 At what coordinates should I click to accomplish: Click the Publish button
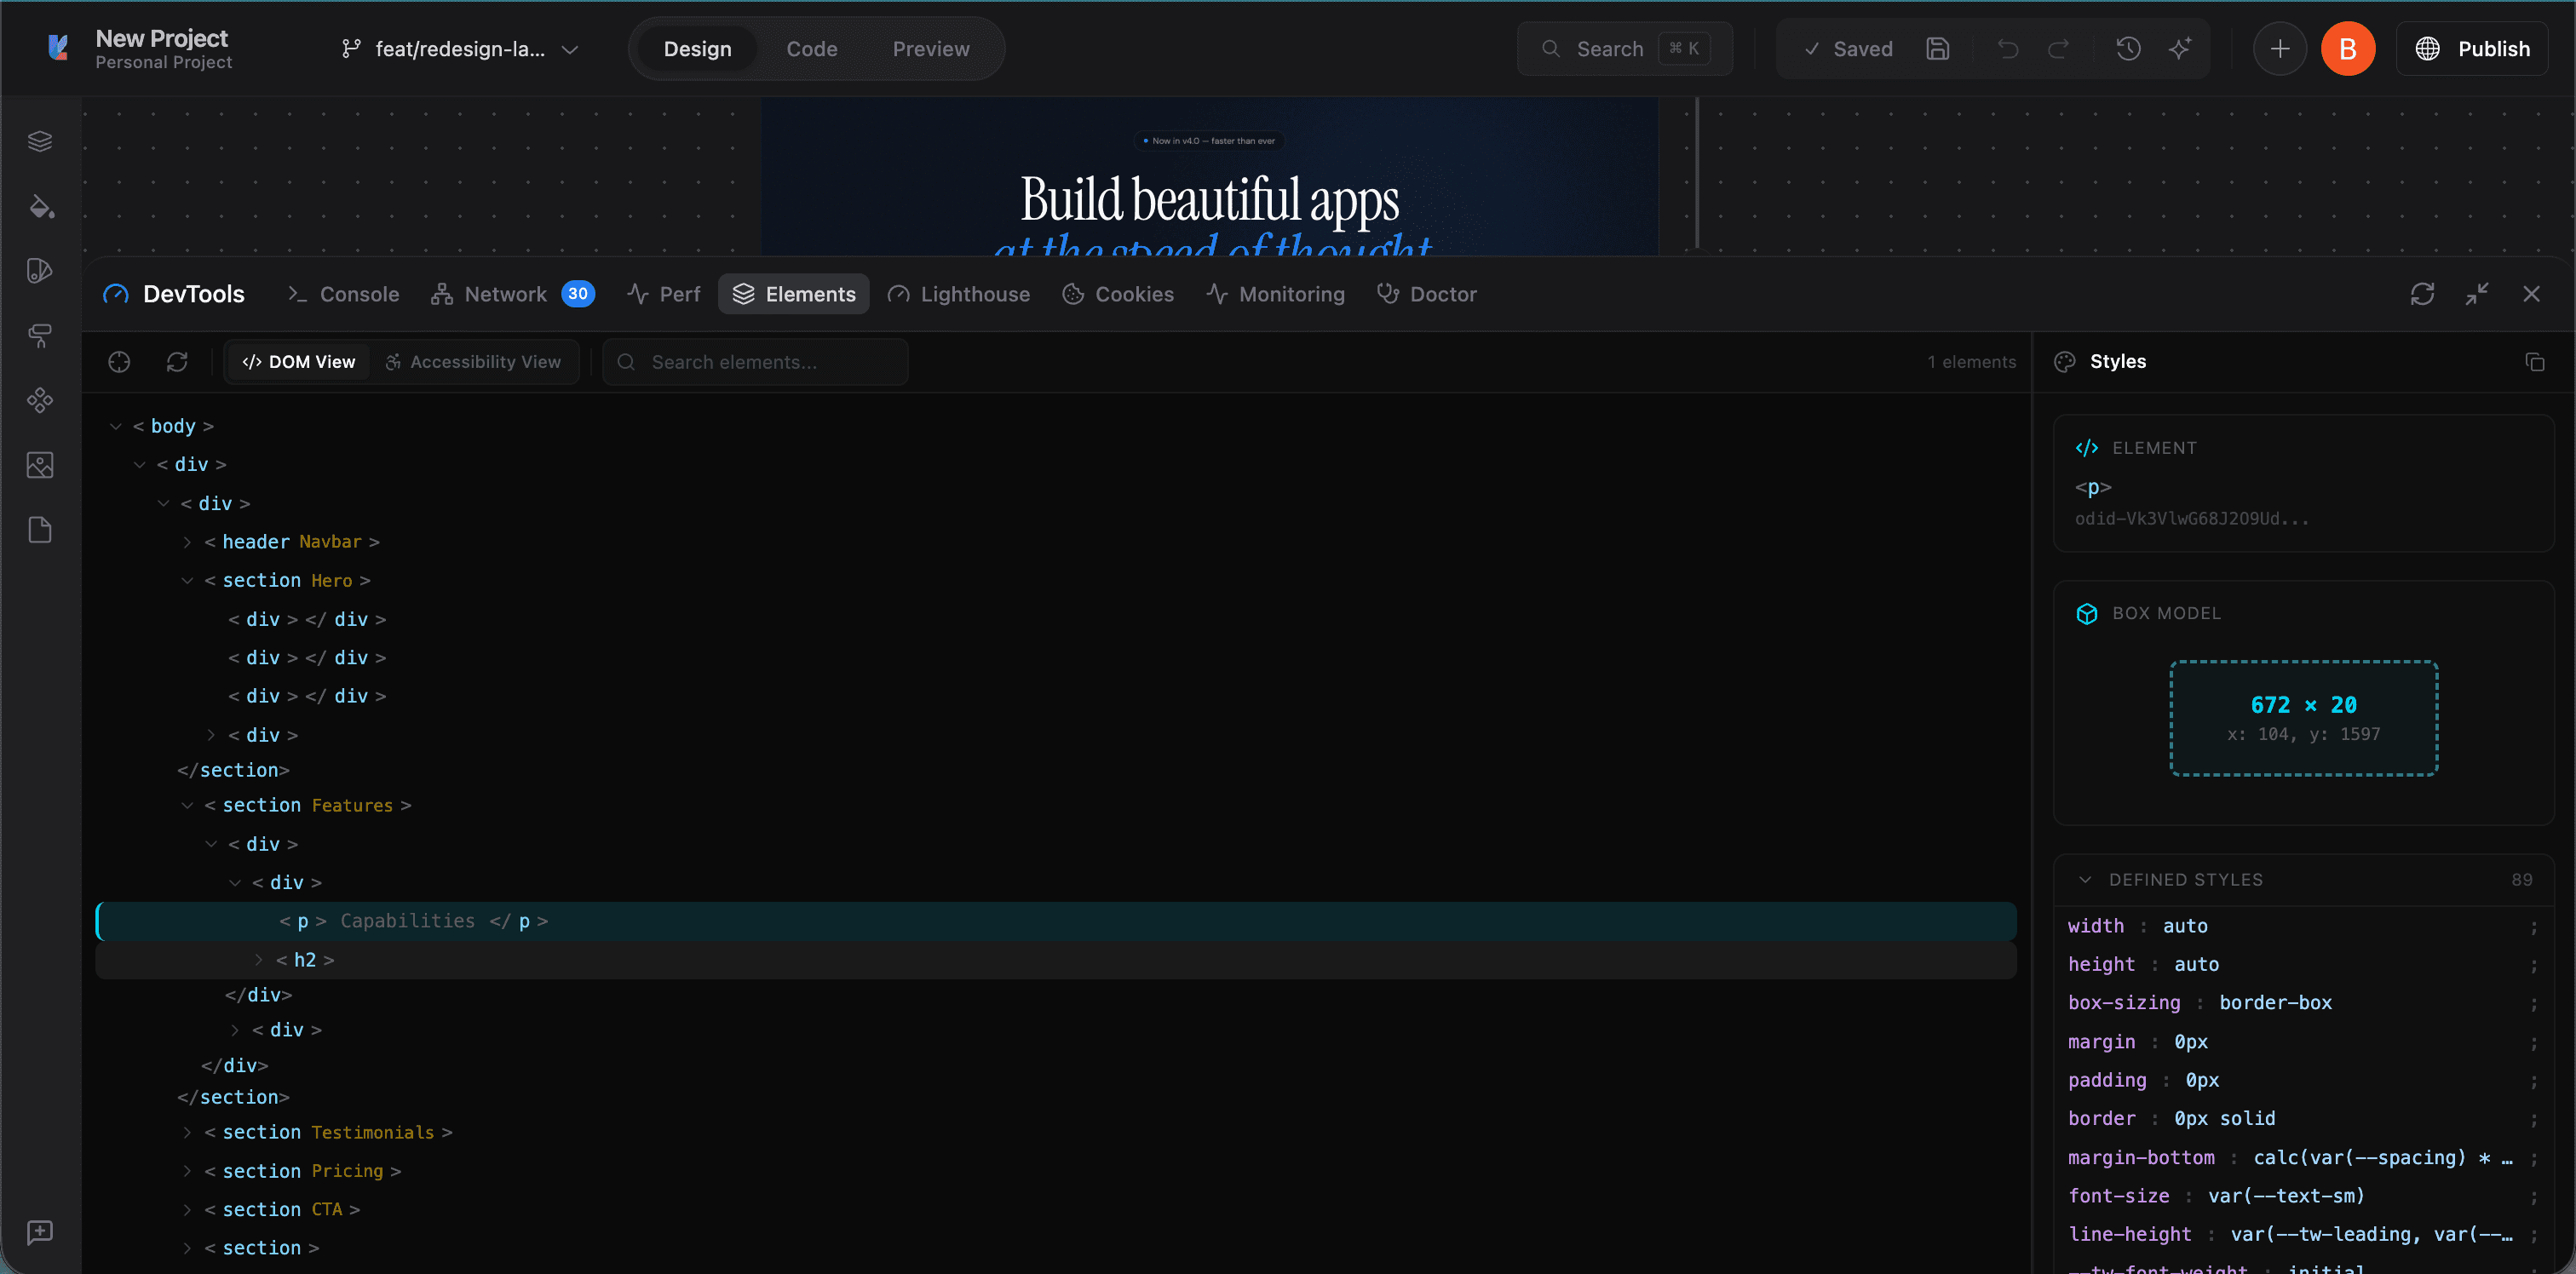pos(2472,49)
